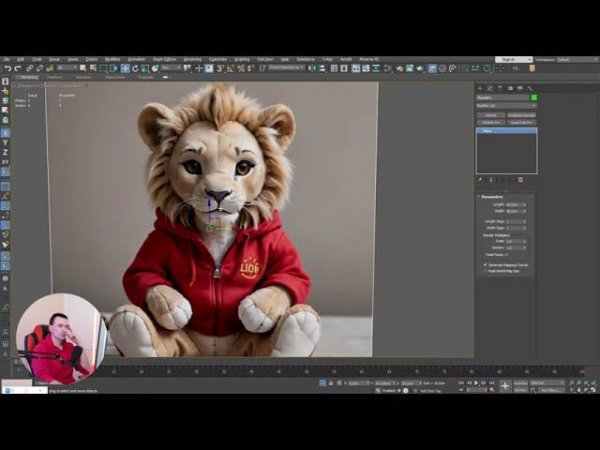Click the Weighted Normals modifier button

tap(521, 115)
